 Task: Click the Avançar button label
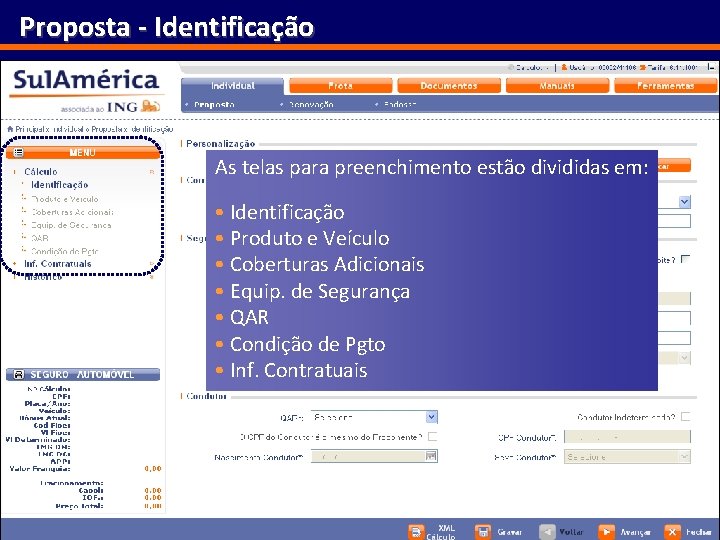click(636, 532)
